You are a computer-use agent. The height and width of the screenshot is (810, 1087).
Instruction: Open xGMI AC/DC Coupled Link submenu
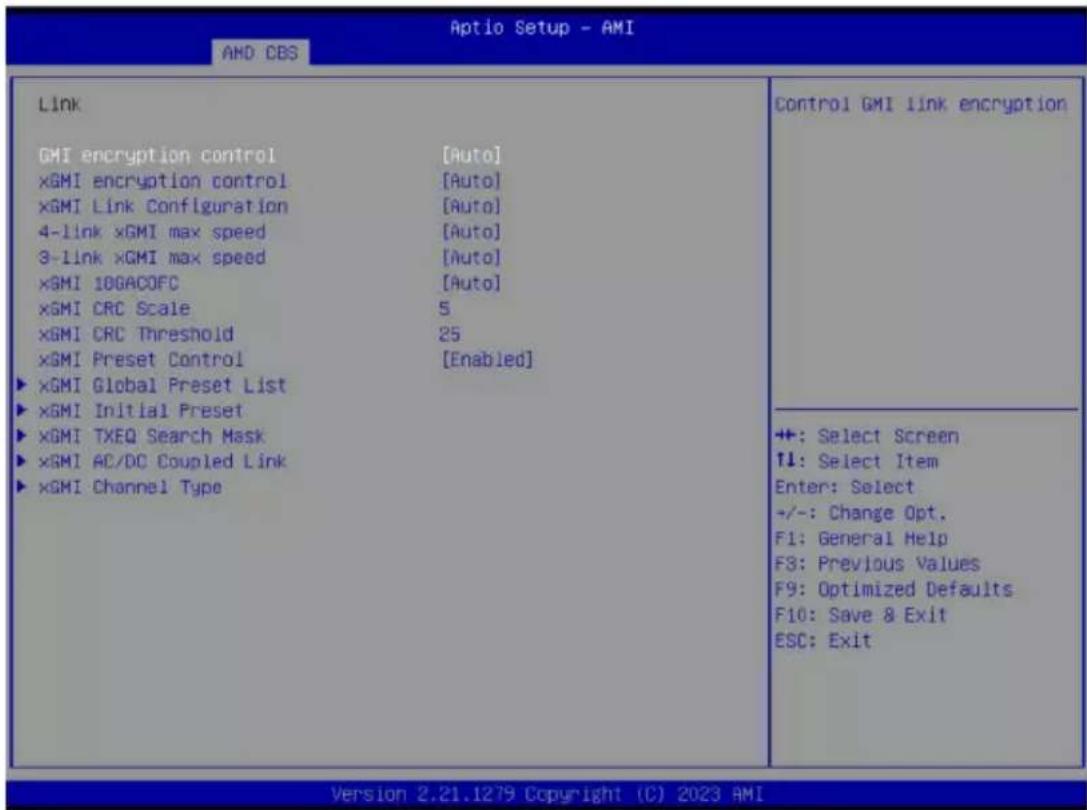coord(162,461)
